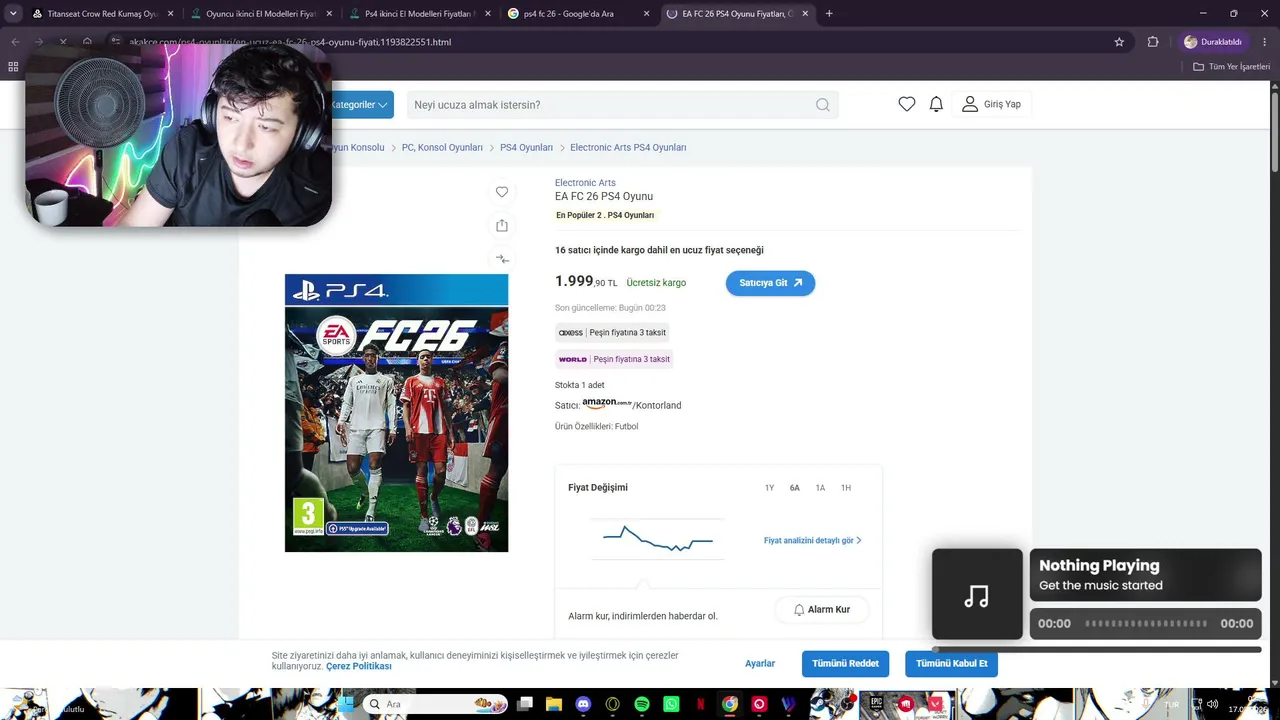1280x720 pixels.
Task: Open Epic Games from the taskbar
Action: (877, 704)
